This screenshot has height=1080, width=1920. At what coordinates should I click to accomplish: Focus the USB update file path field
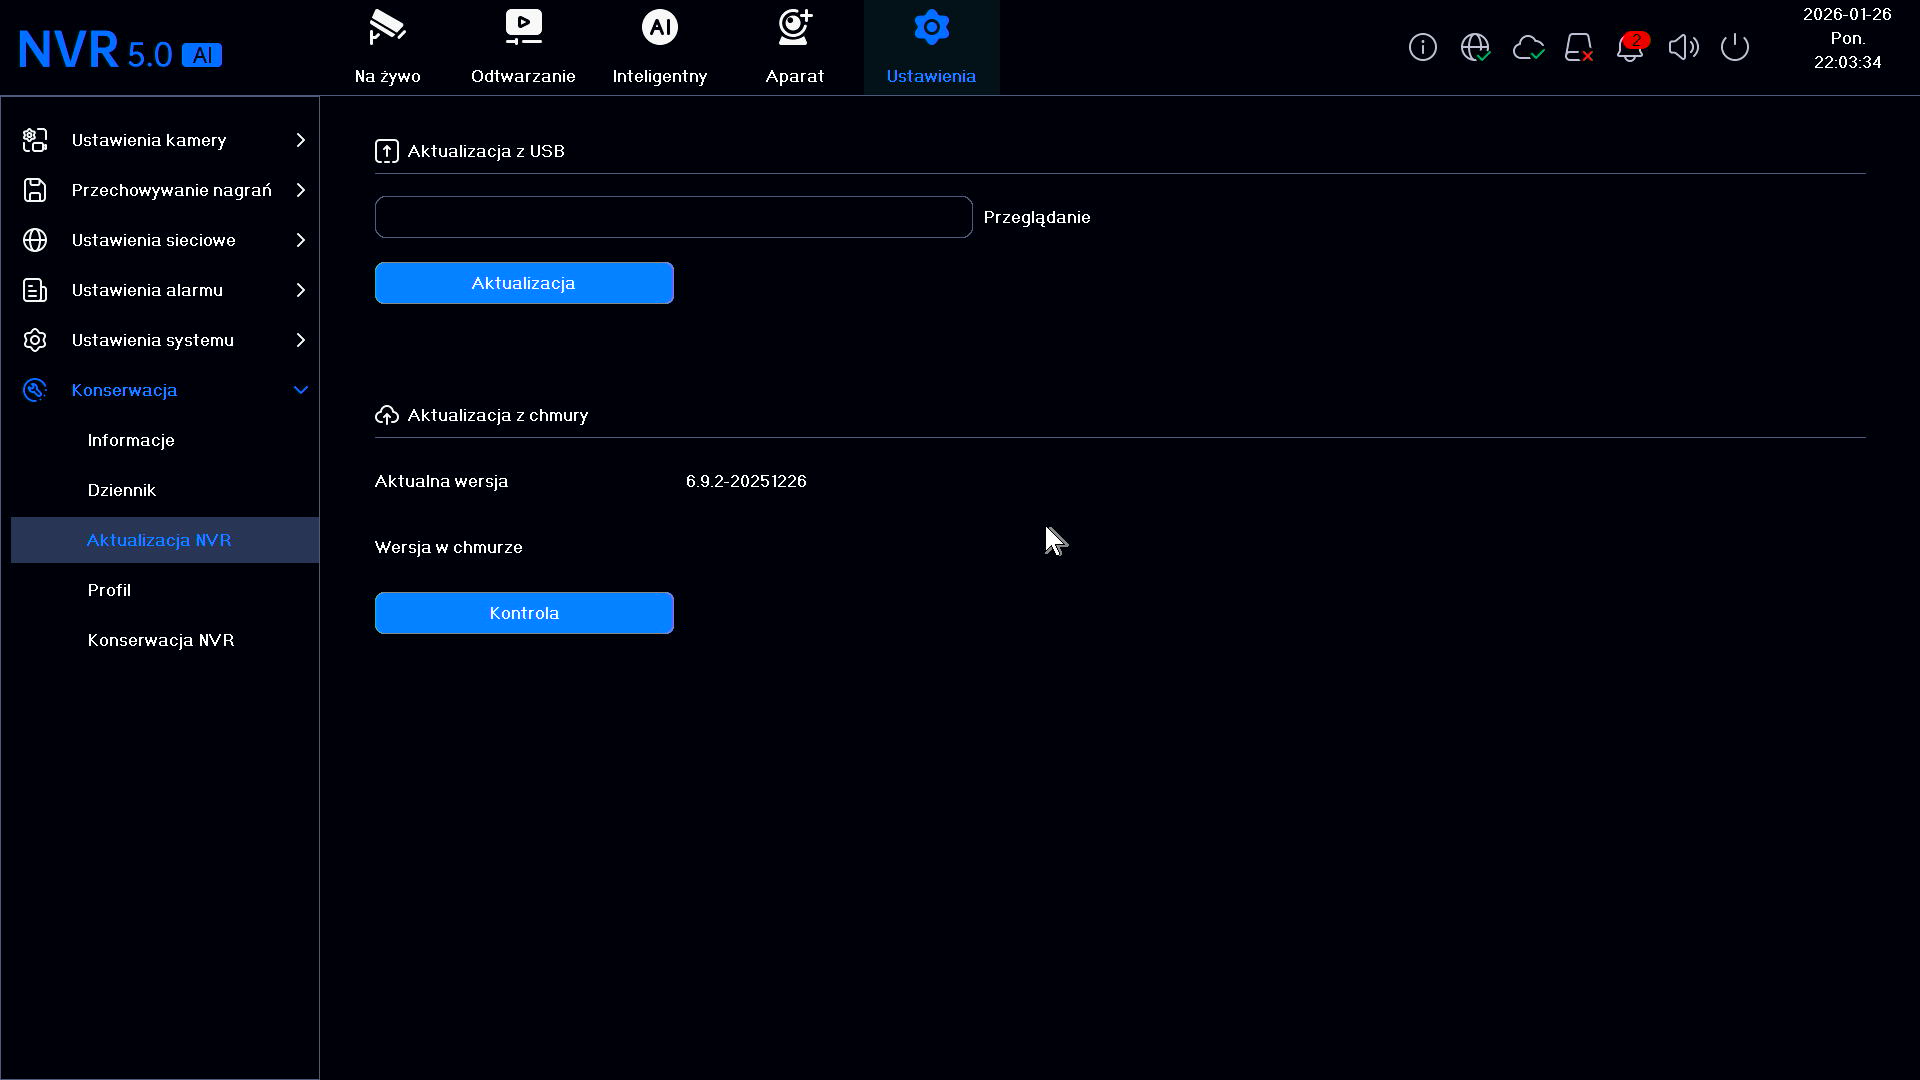pyautogui.click(x=673, y=217)
